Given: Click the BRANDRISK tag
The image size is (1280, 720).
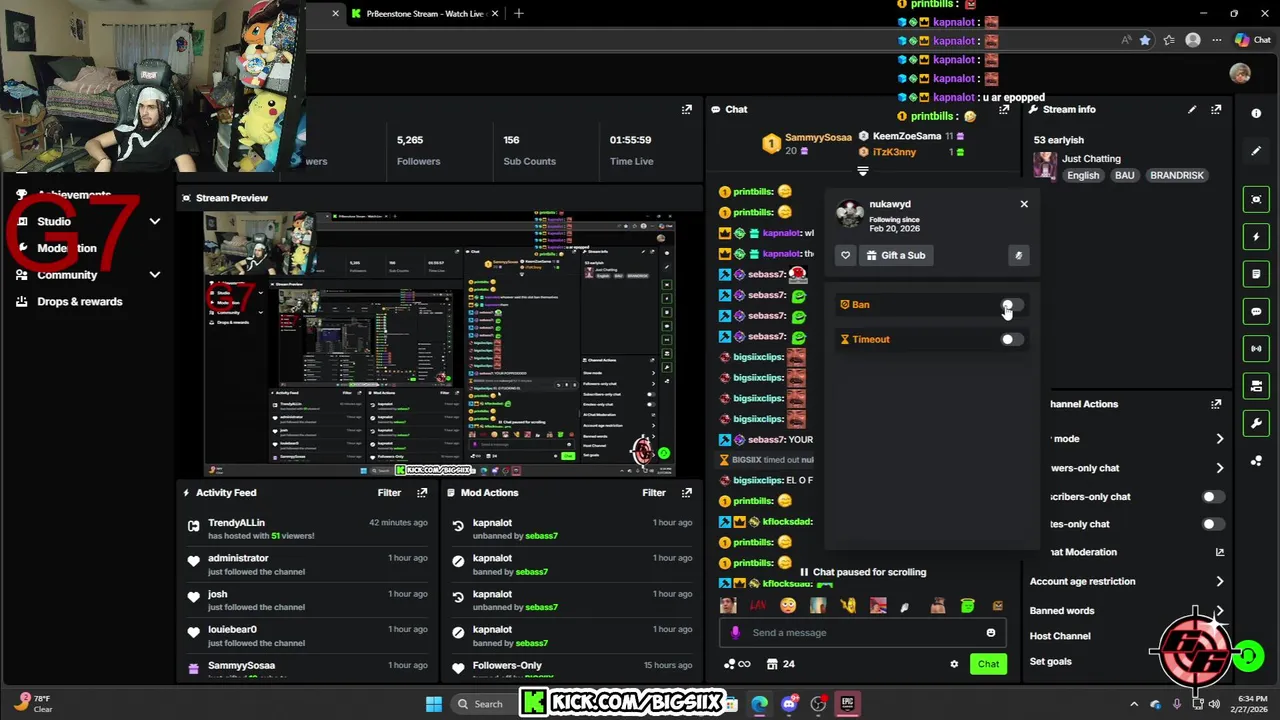Looking at the screenshot, I should coord(1176,175).
